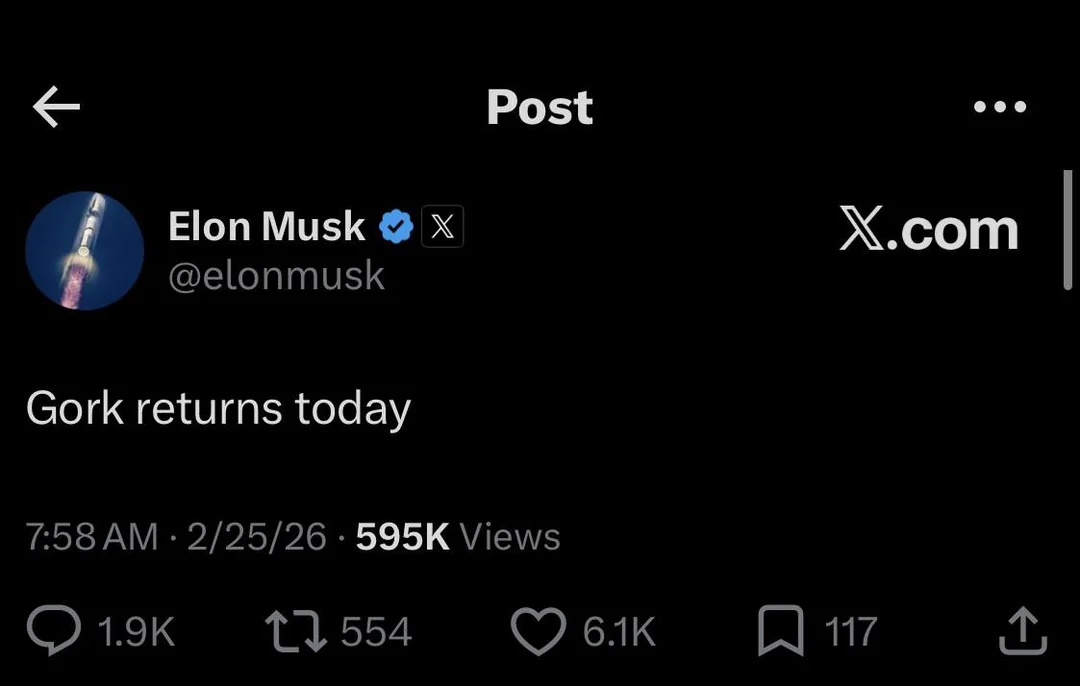Click the 6.1K likes count
Image resolution: width=1080 pixels, height=686 pixels.
(619, 632)
